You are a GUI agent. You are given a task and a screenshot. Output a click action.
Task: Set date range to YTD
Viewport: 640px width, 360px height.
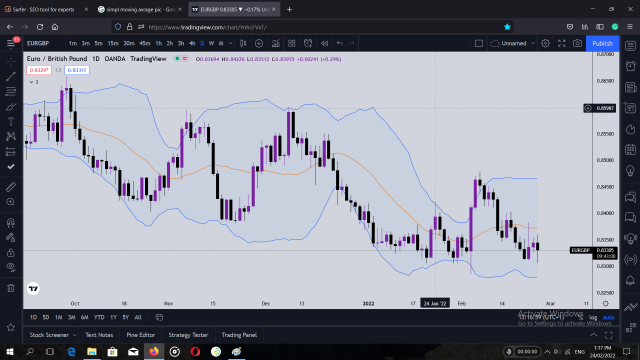click(99, 317)
